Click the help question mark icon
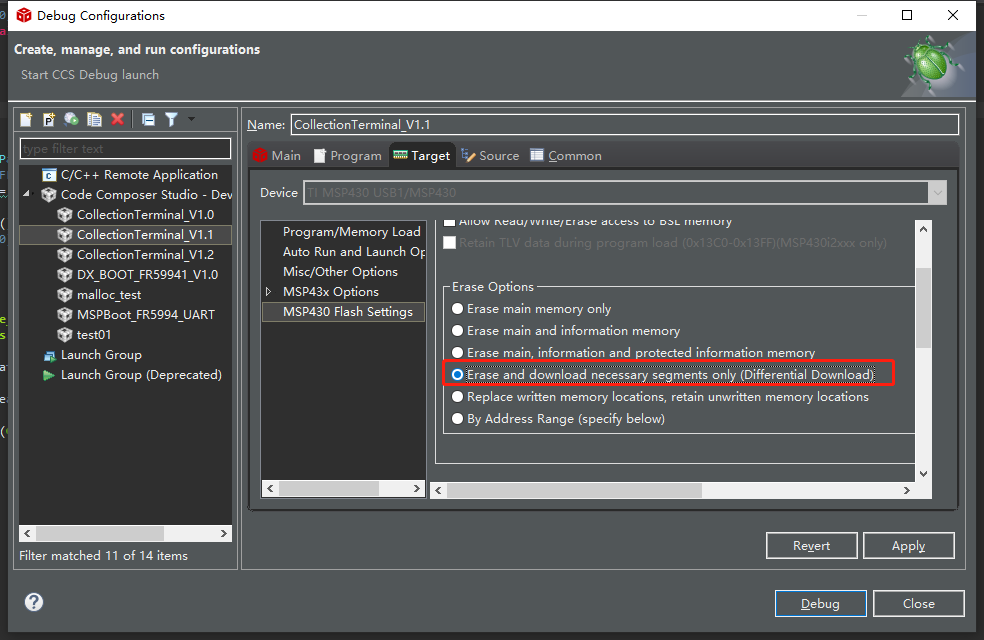Screen dimensions: 984x640 (34, 602)
